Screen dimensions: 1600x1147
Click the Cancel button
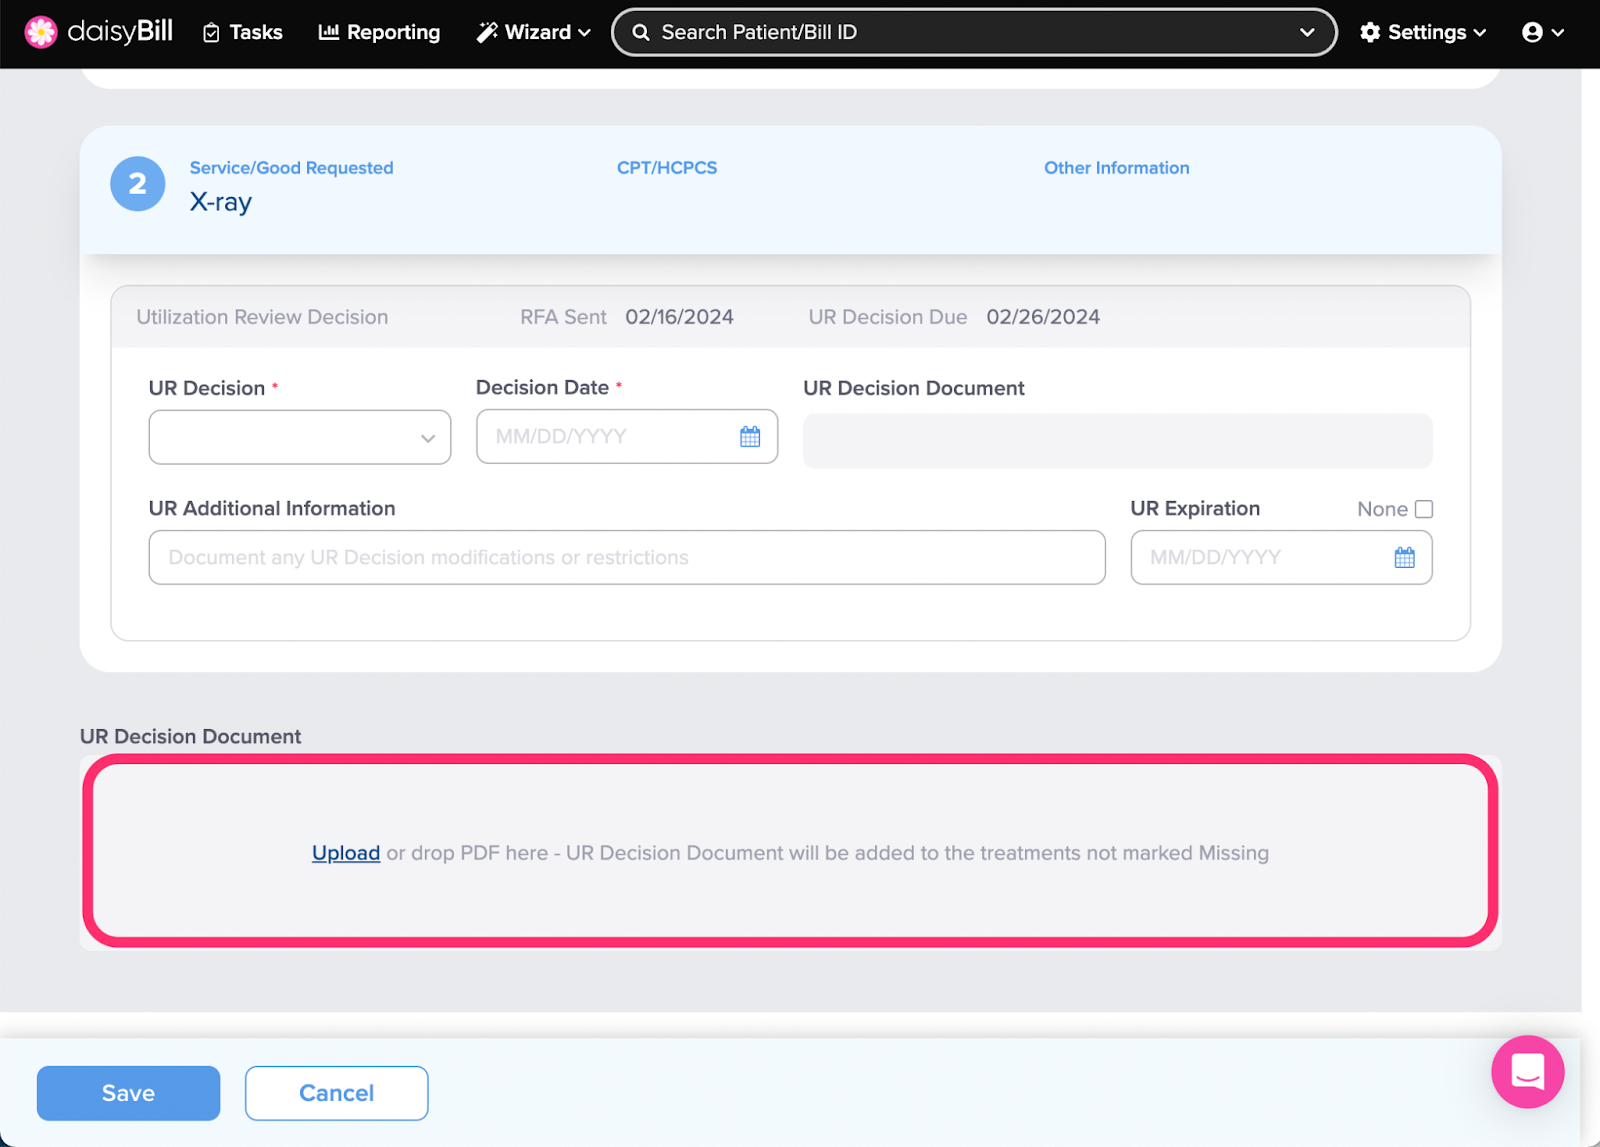pyautogui.click(x=336, y=1093)
